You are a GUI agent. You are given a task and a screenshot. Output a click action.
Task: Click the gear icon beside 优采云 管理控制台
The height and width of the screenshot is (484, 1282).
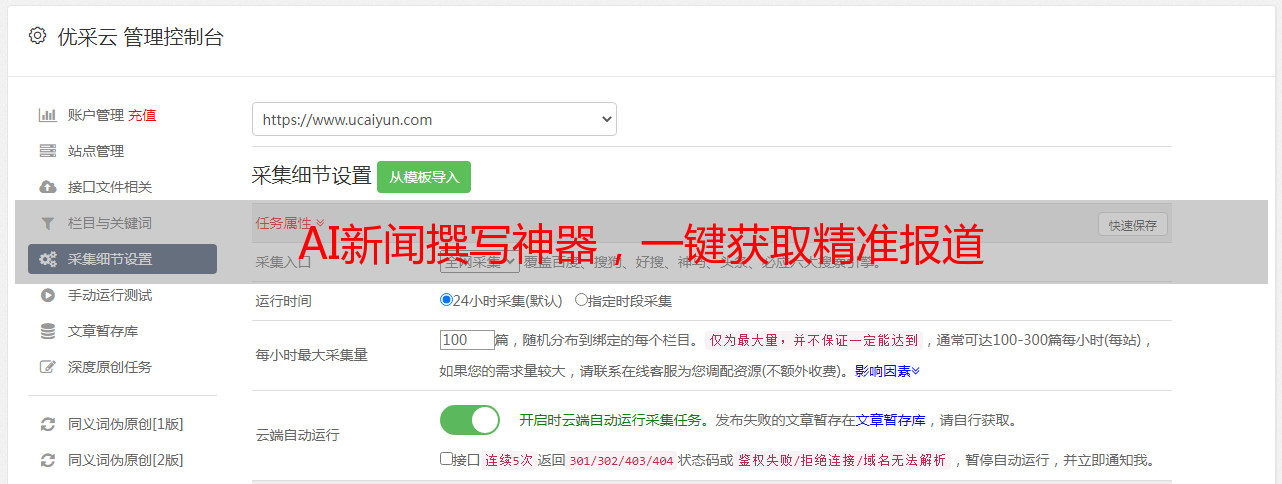pyautogui.click(x=37, y=36)
